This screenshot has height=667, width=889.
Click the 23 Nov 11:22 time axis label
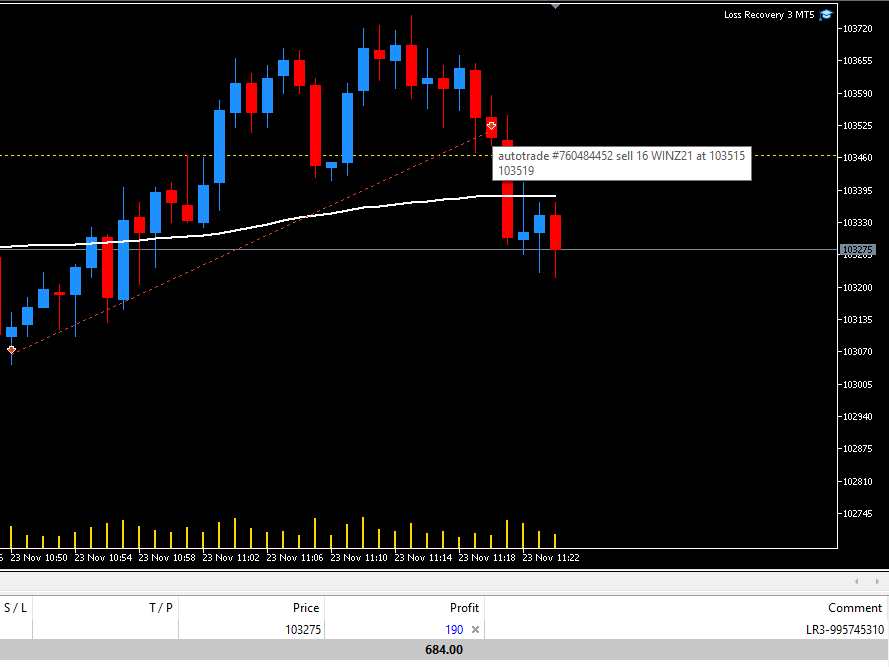pos(551,558)
